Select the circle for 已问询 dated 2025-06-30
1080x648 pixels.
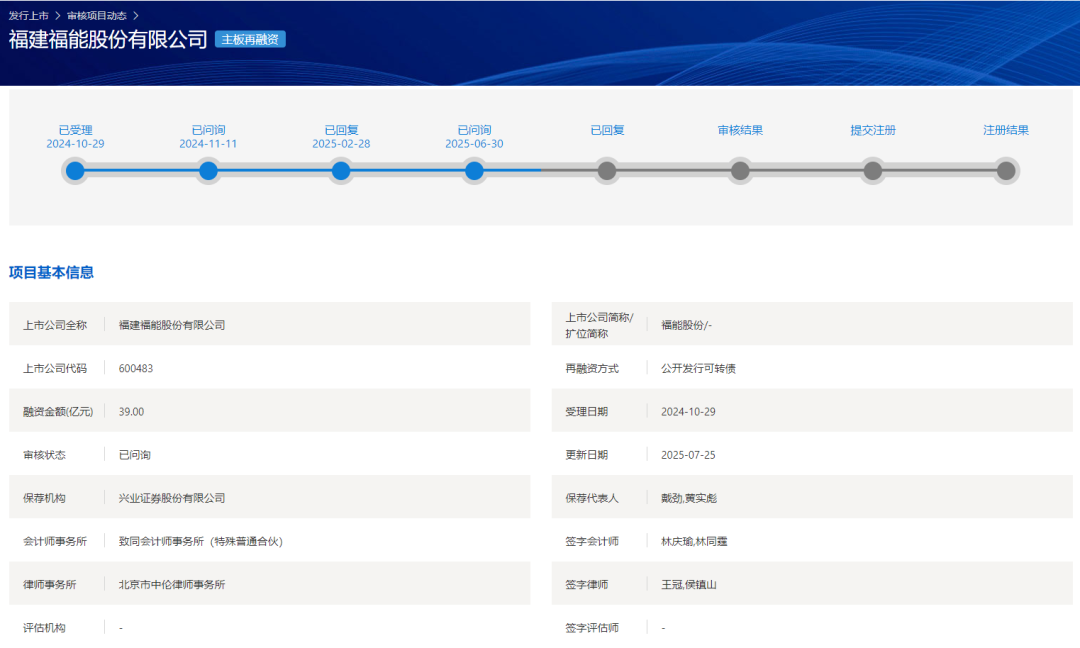tap(474, 171)
